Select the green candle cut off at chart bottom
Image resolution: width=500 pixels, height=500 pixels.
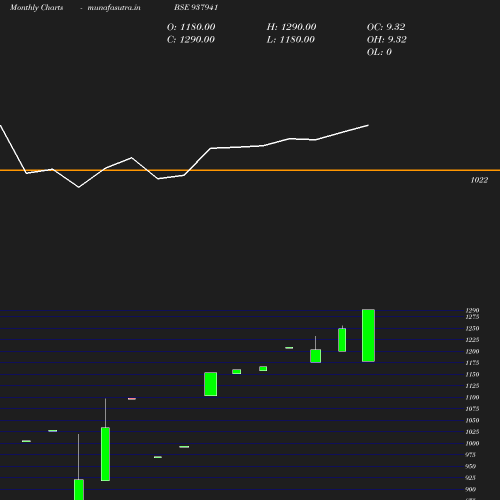coord(79,489)
